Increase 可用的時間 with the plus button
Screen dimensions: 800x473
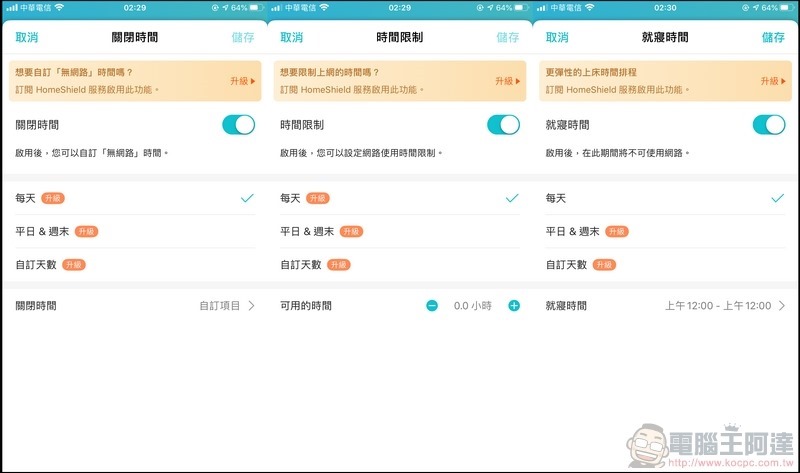514,306
